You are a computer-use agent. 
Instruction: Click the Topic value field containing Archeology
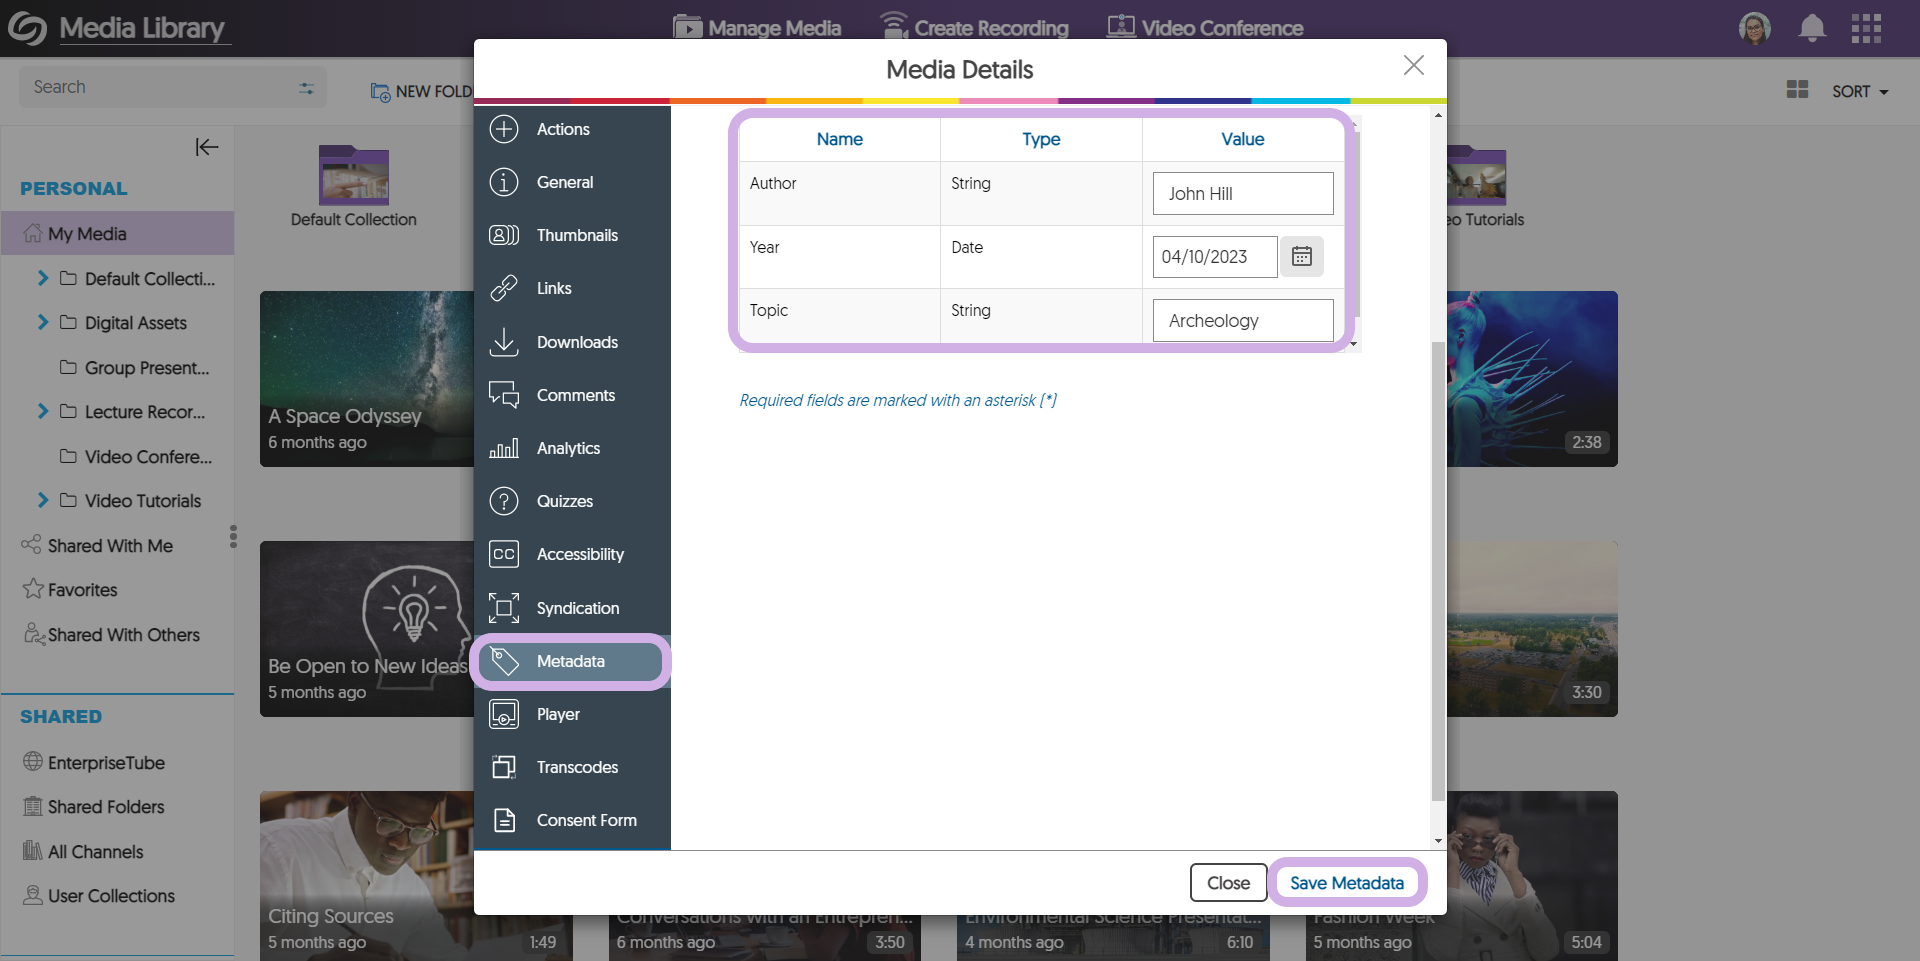1242,321
